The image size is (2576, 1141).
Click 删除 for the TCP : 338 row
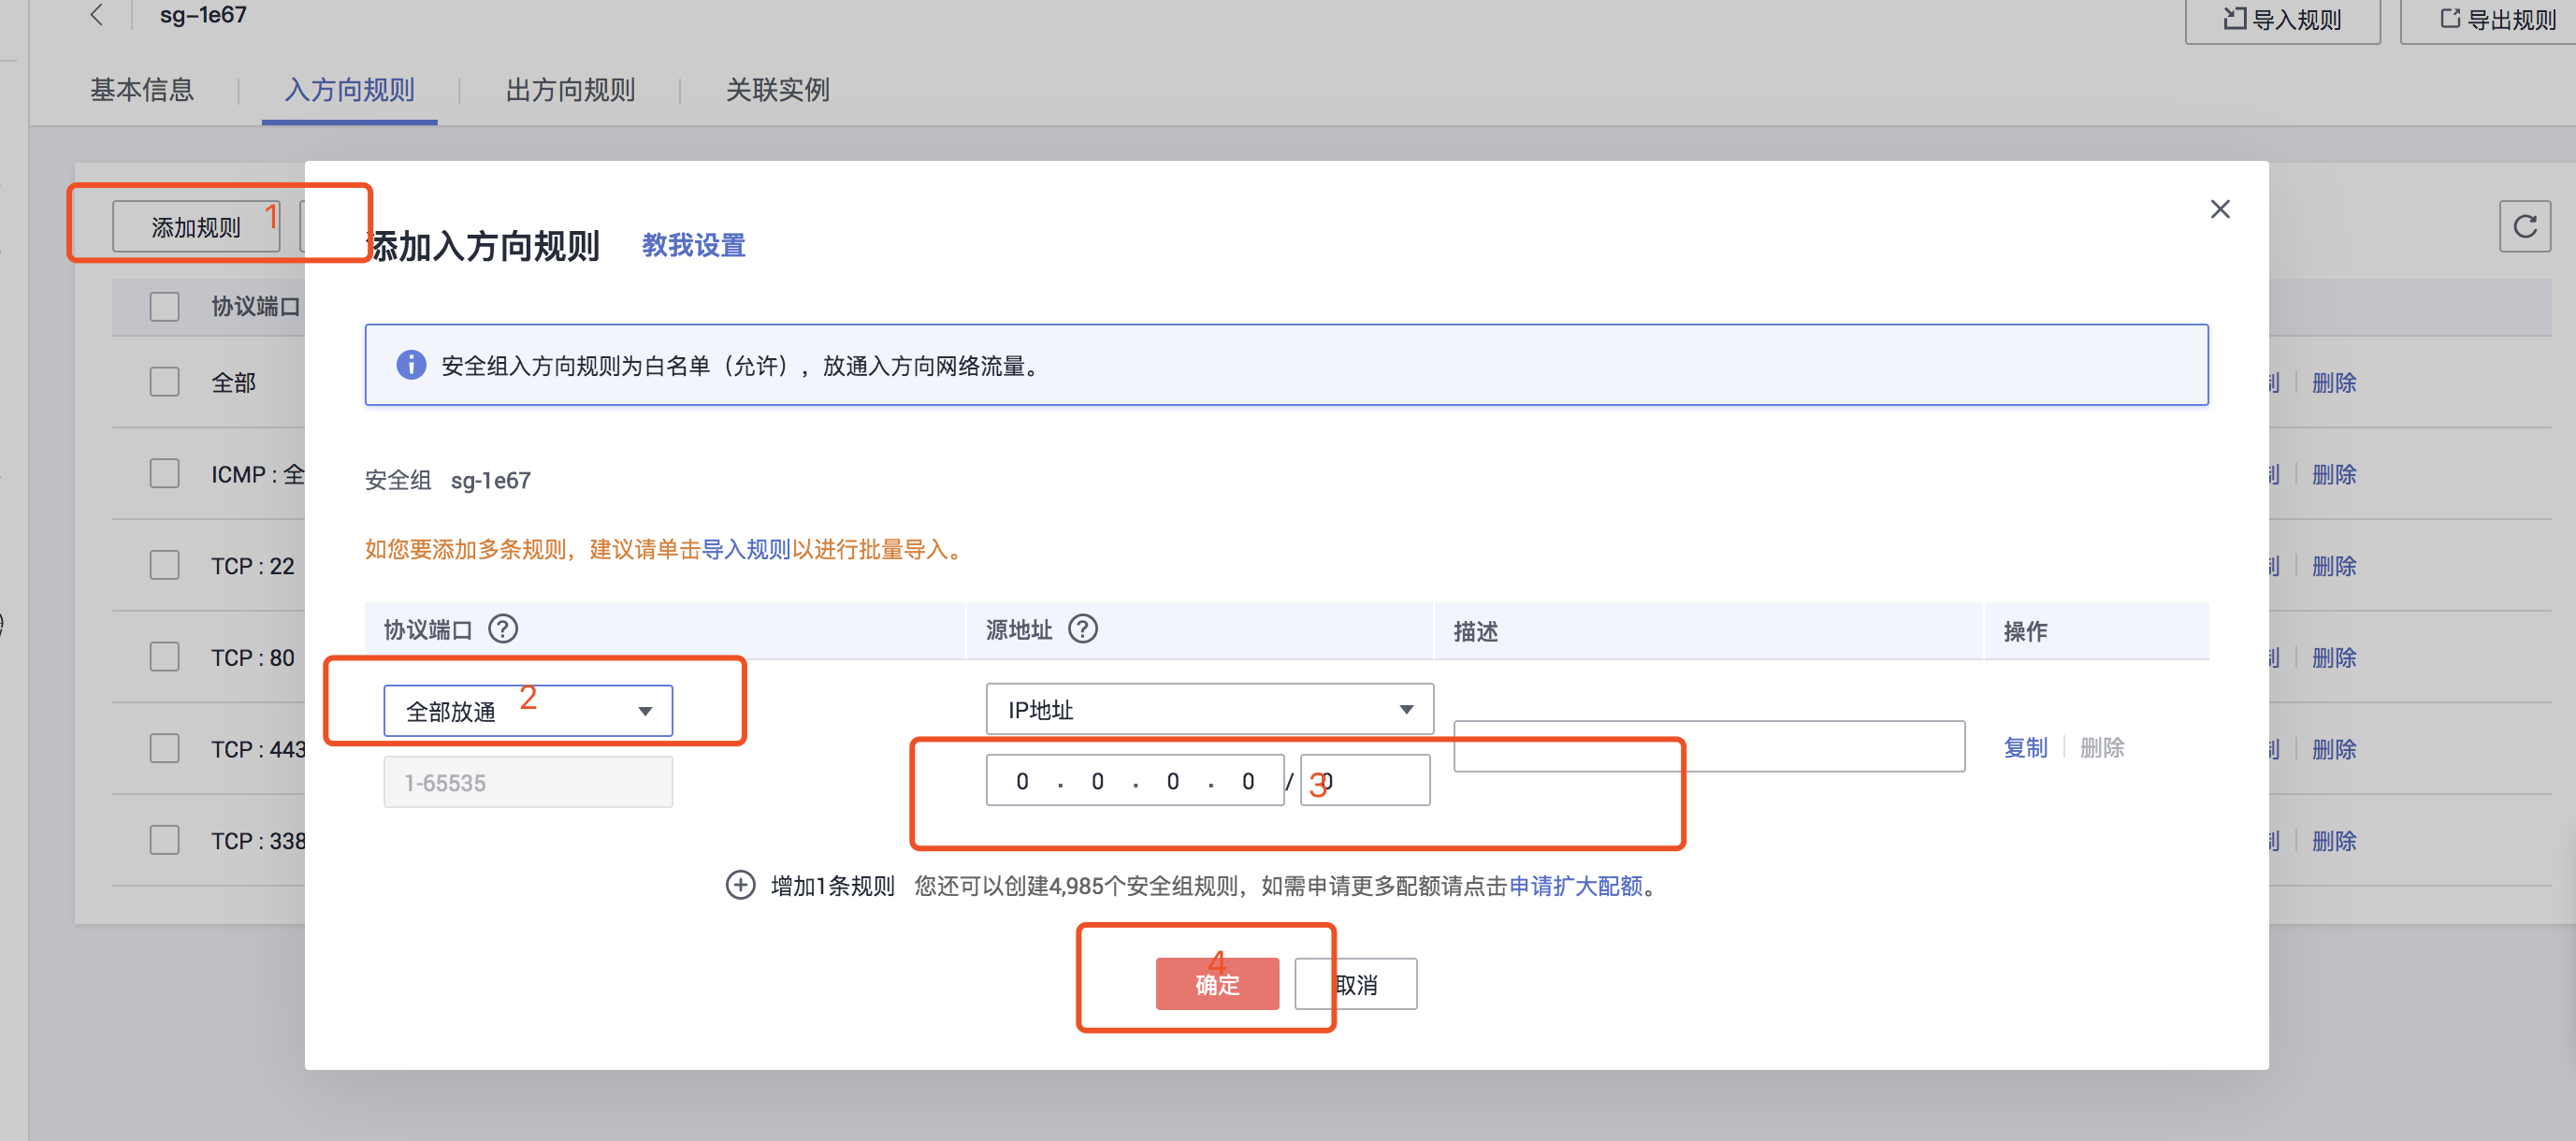pos(2334,841)
